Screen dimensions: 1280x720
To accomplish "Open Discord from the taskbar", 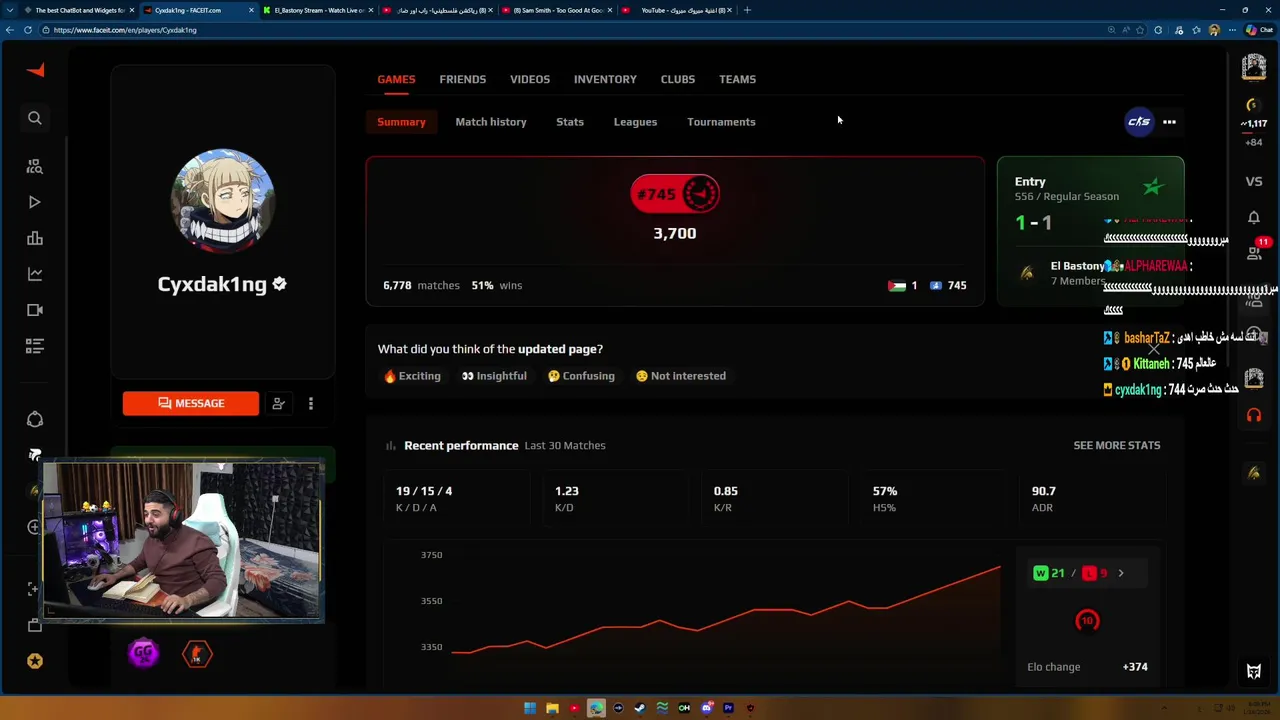I will 706,708.
